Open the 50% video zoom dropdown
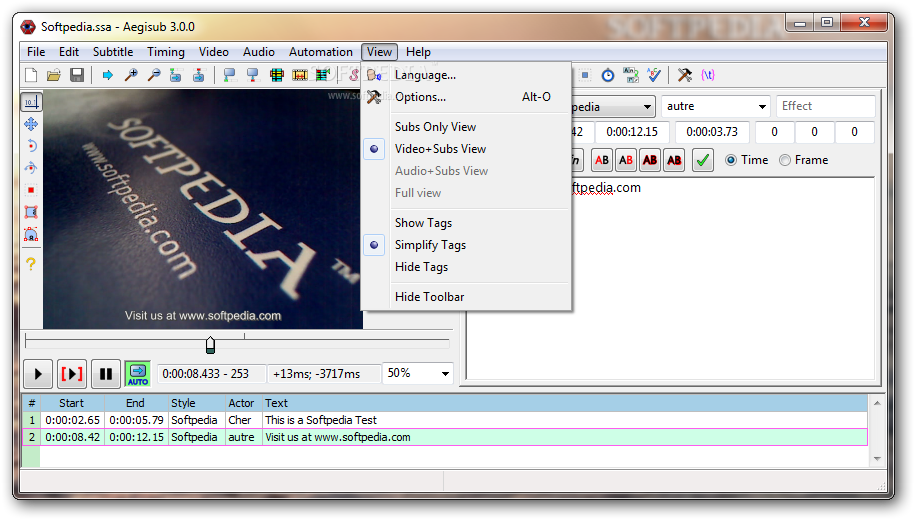 tap(418, 373)
